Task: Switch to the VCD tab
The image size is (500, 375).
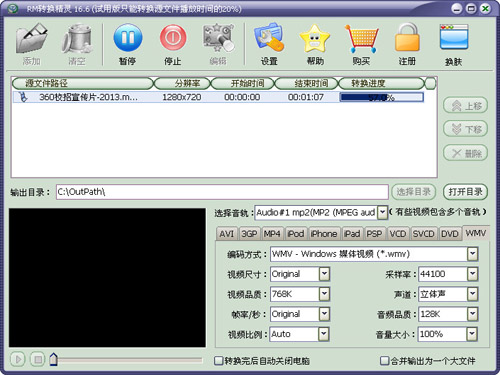Action: click(398, 234)
